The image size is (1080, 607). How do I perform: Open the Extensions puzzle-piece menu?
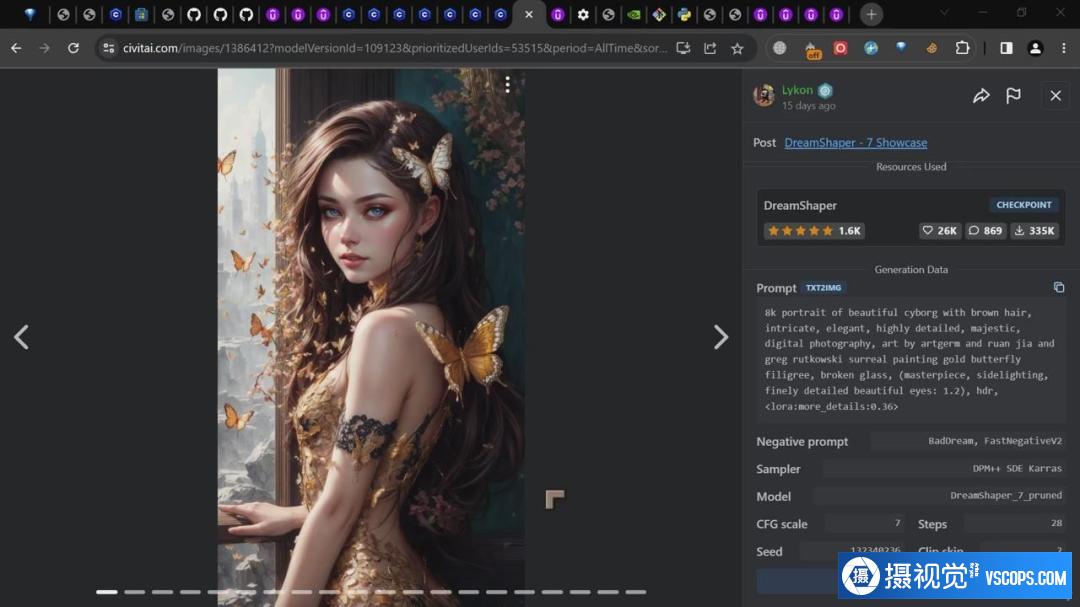[962, 48]
